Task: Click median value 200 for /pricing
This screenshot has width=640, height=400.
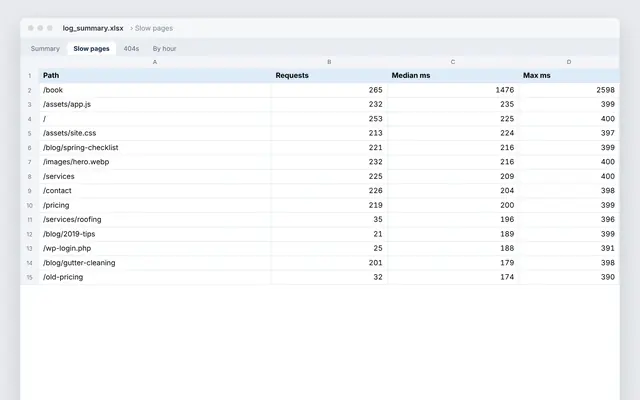Action: point(453,205)
